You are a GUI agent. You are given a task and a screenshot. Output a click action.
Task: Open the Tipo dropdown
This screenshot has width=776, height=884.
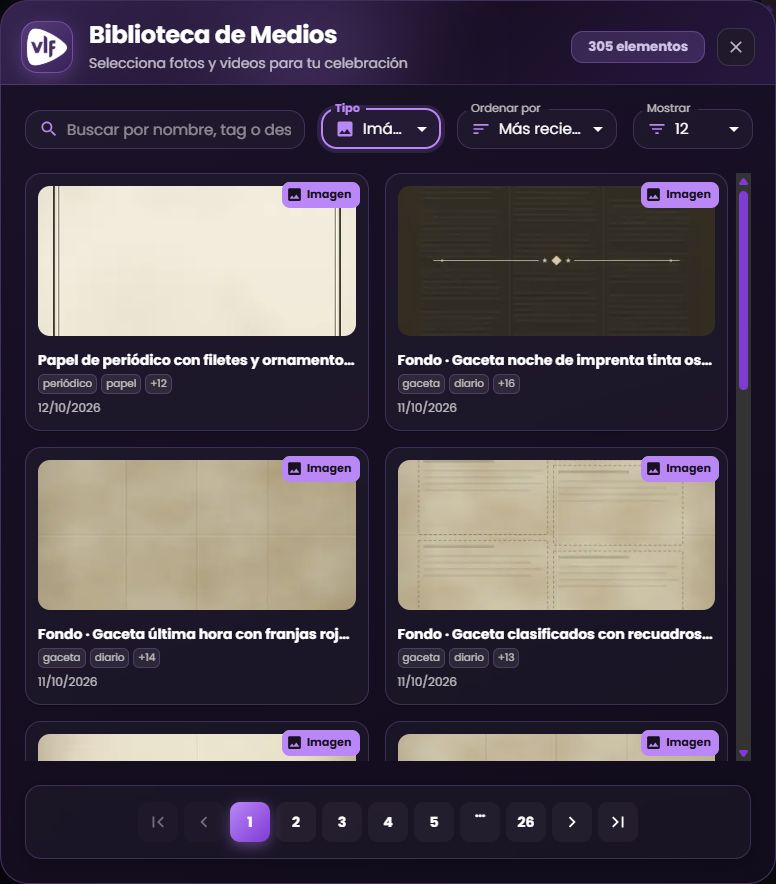(381, 129)
